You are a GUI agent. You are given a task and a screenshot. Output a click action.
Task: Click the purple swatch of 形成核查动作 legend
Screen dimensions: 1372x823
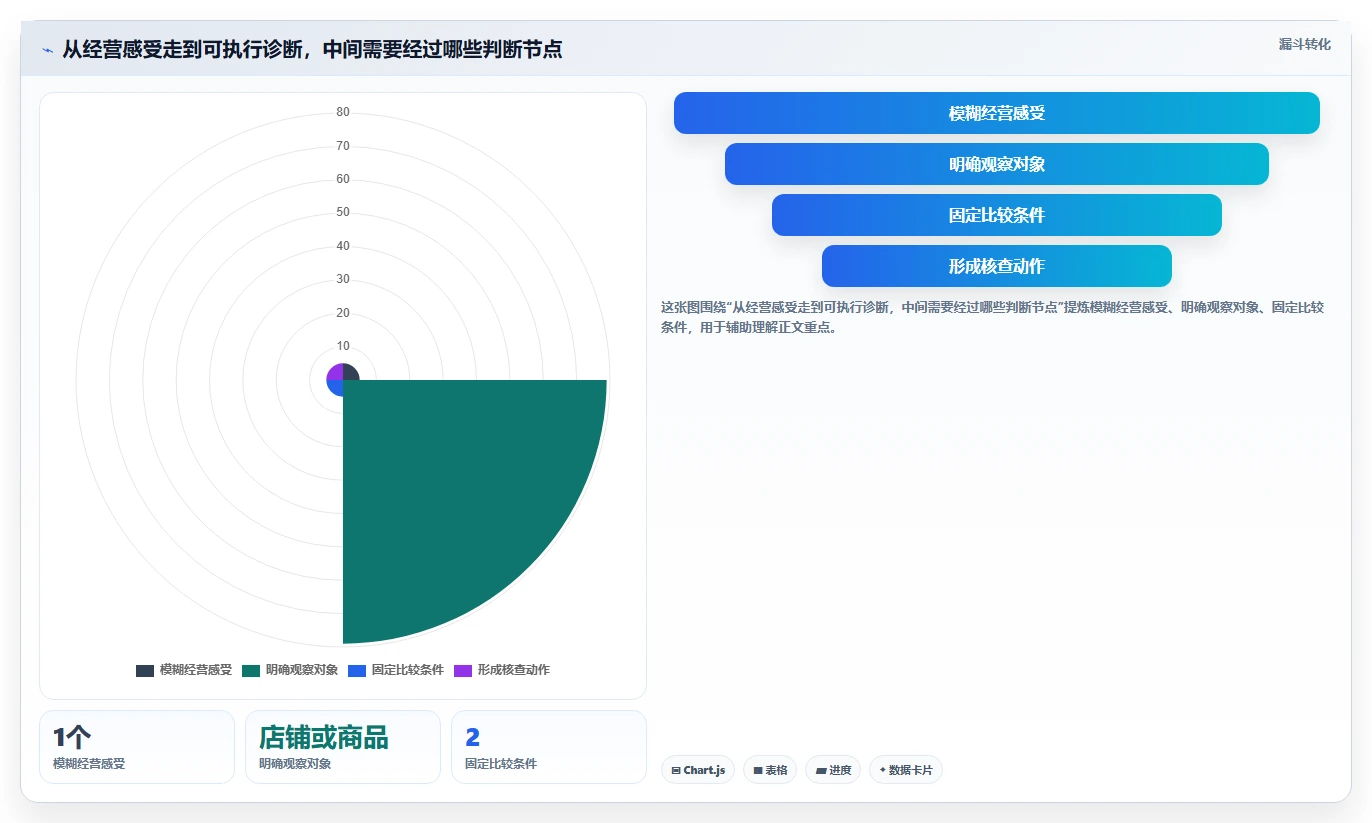tap(463, 670)
